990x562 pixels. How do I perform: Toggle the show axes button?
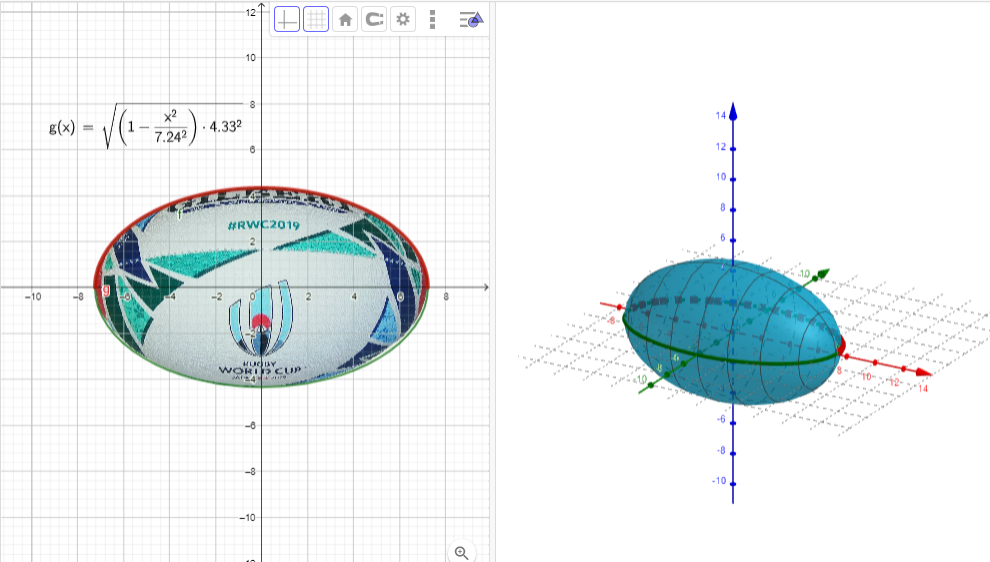[x=287, y=20]
